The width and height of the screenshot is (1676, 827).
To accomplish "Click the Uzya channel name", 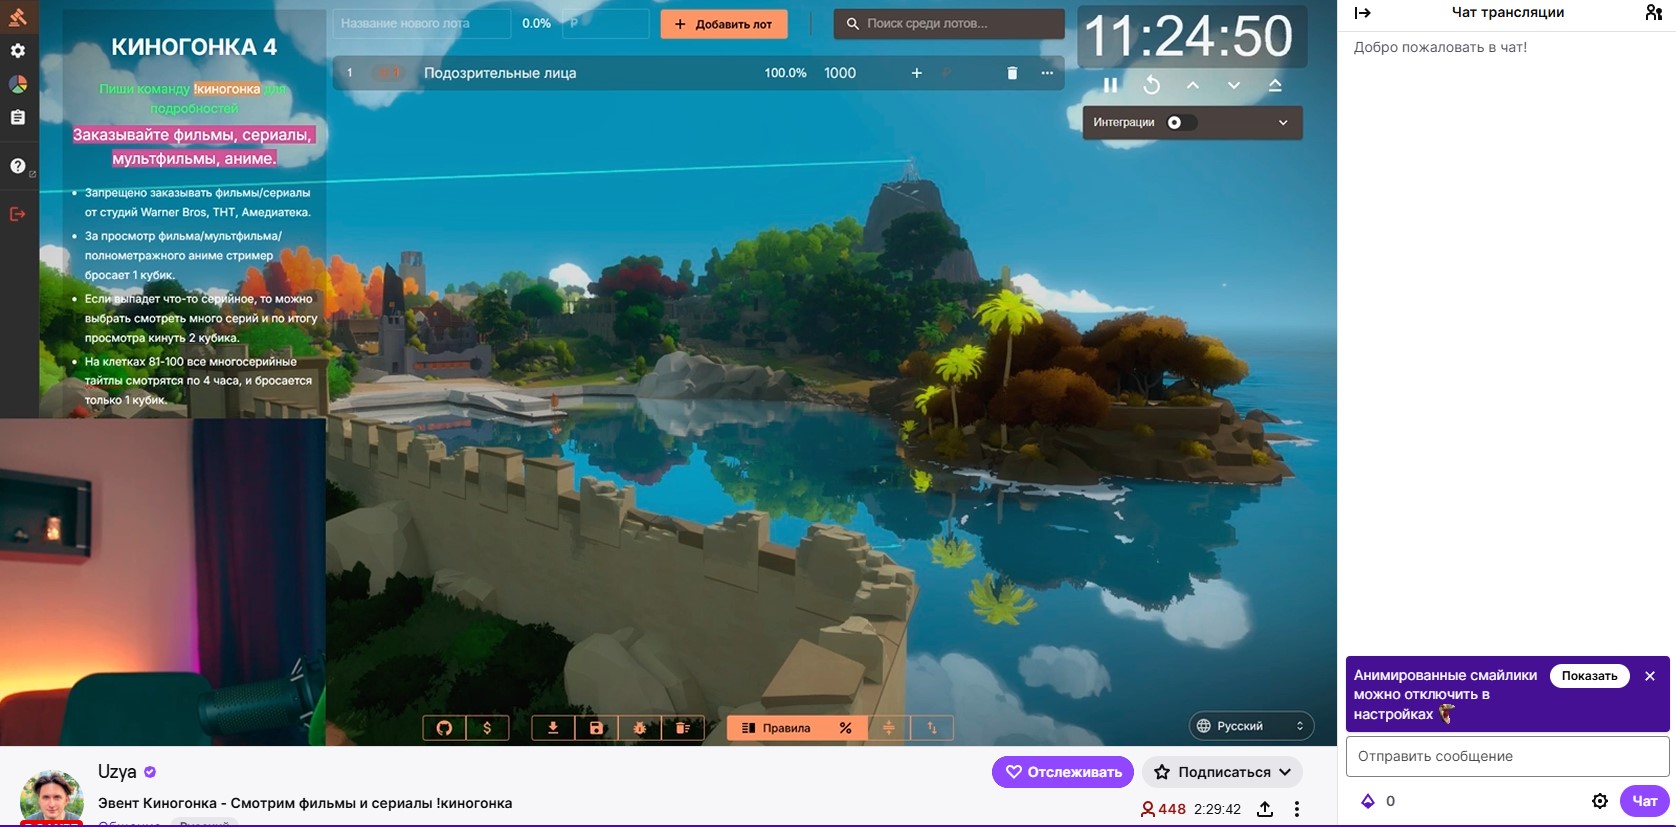I will (117, 772).
